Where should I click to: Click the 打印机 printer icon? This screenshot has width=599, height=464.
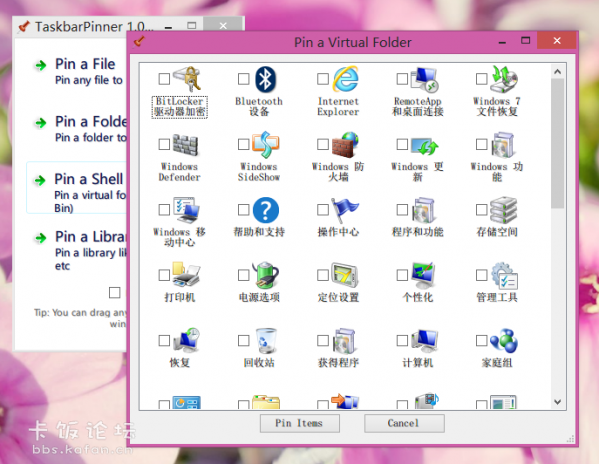tap(186, 275)
